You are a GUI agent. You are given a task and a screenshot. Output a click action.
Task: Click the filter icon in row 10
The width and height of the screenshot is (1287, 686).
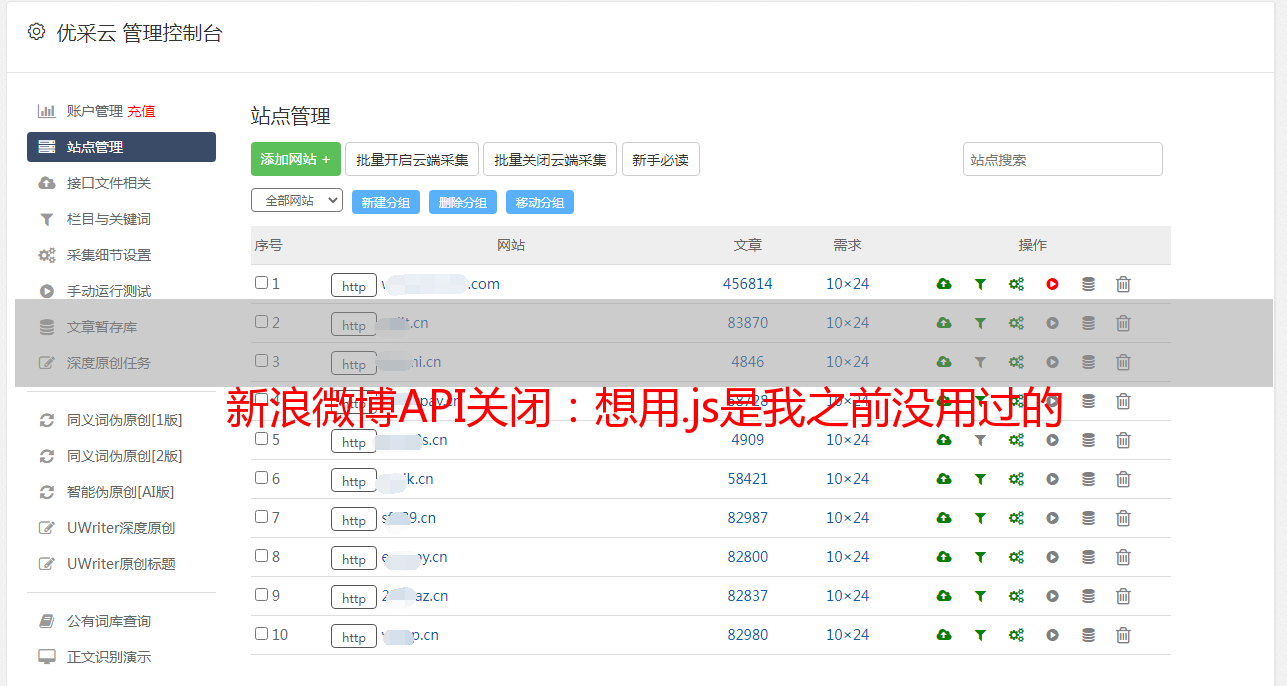point(980,635)
